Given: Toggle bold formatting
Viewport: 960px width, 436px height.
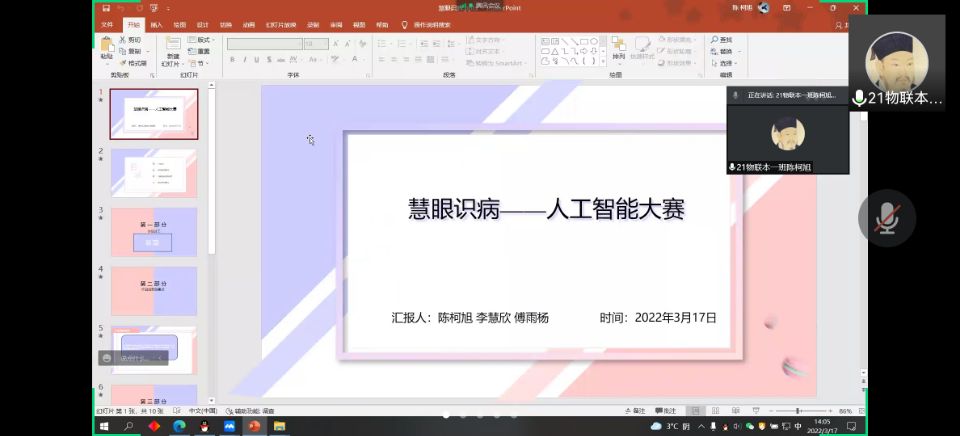Looking at the screenshot, I should [x=231, y=60].
